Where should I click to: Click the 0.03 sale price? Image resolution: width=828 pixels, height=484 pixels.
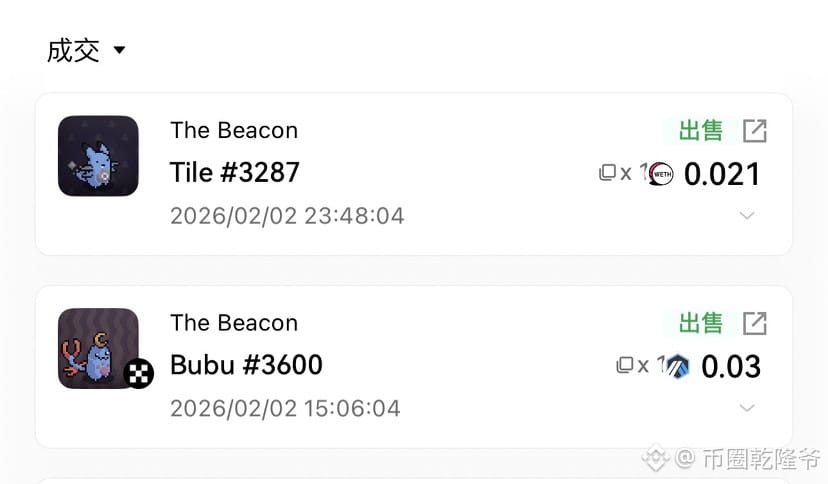tap(731, 366)
